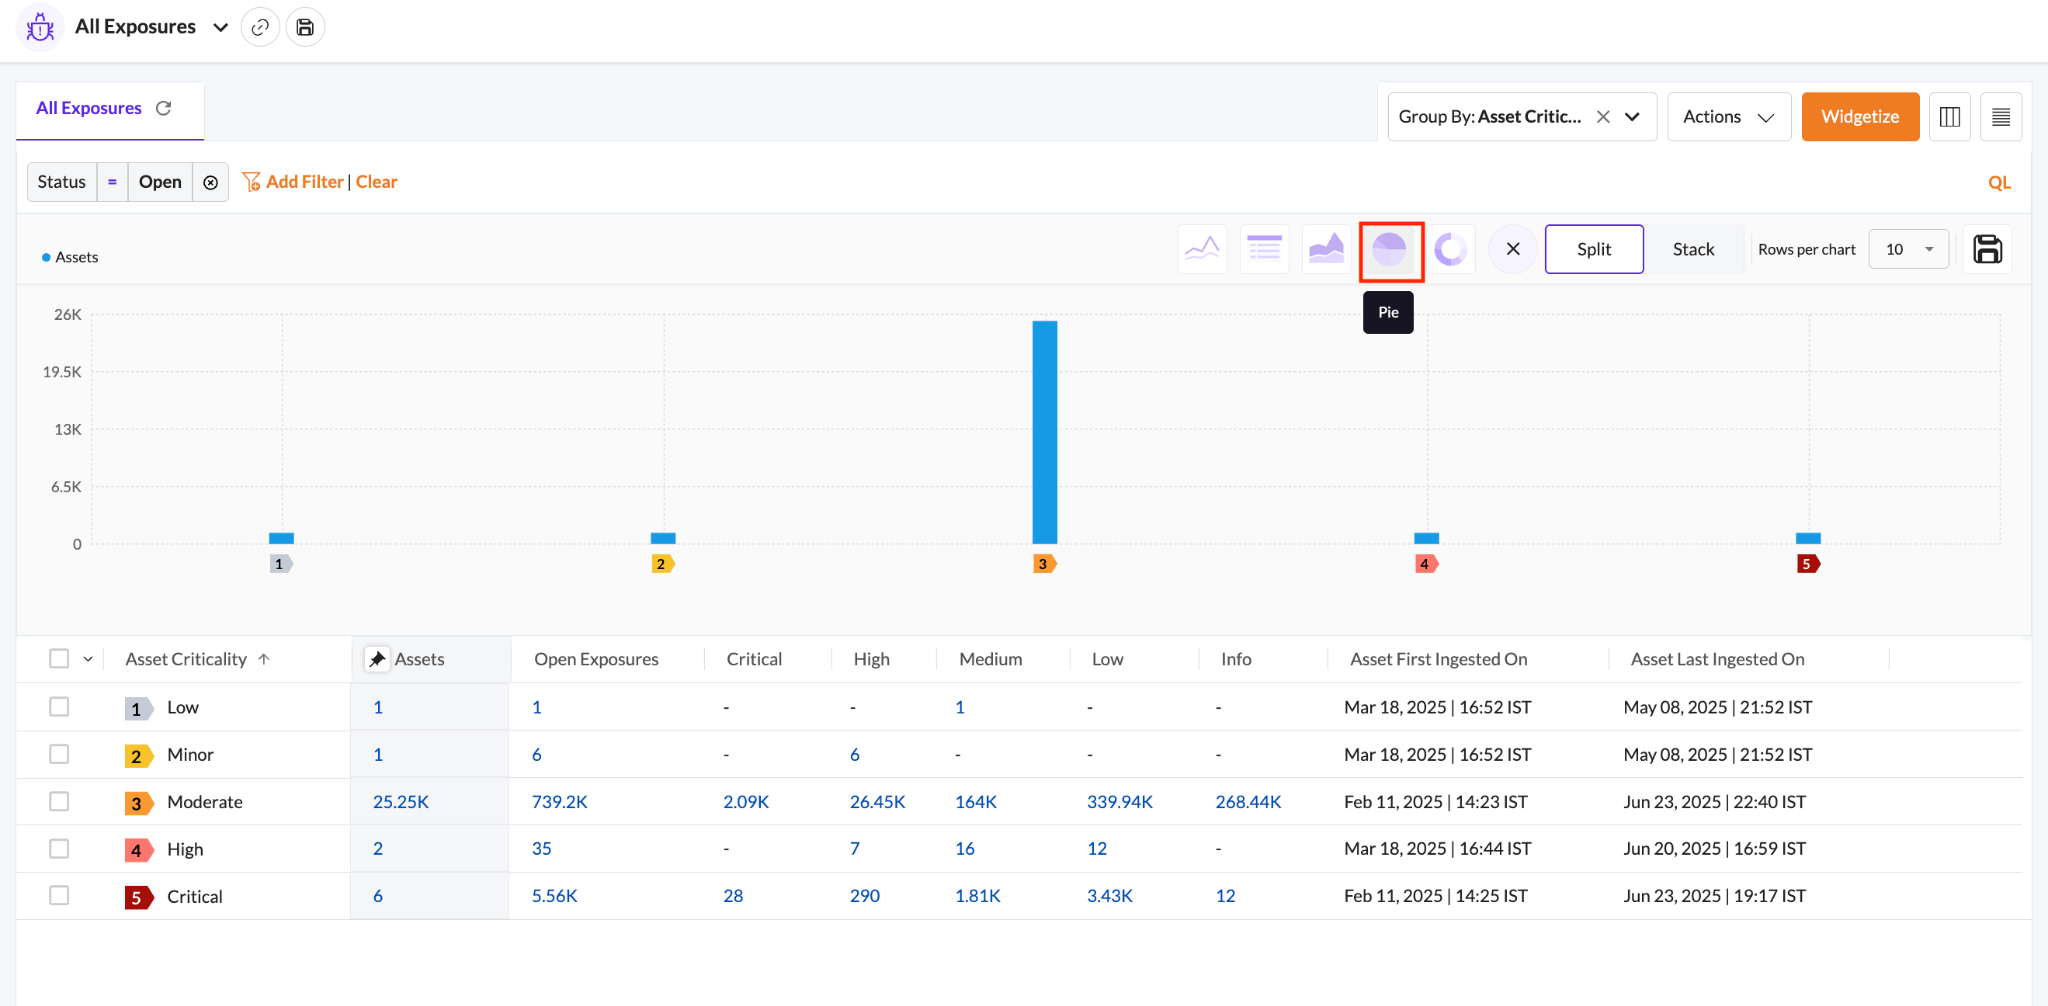Image resolution: width=2048 pixels, height=1006 pixels.
Task: Clear the Group By selection
Action: click(1603, 117)
